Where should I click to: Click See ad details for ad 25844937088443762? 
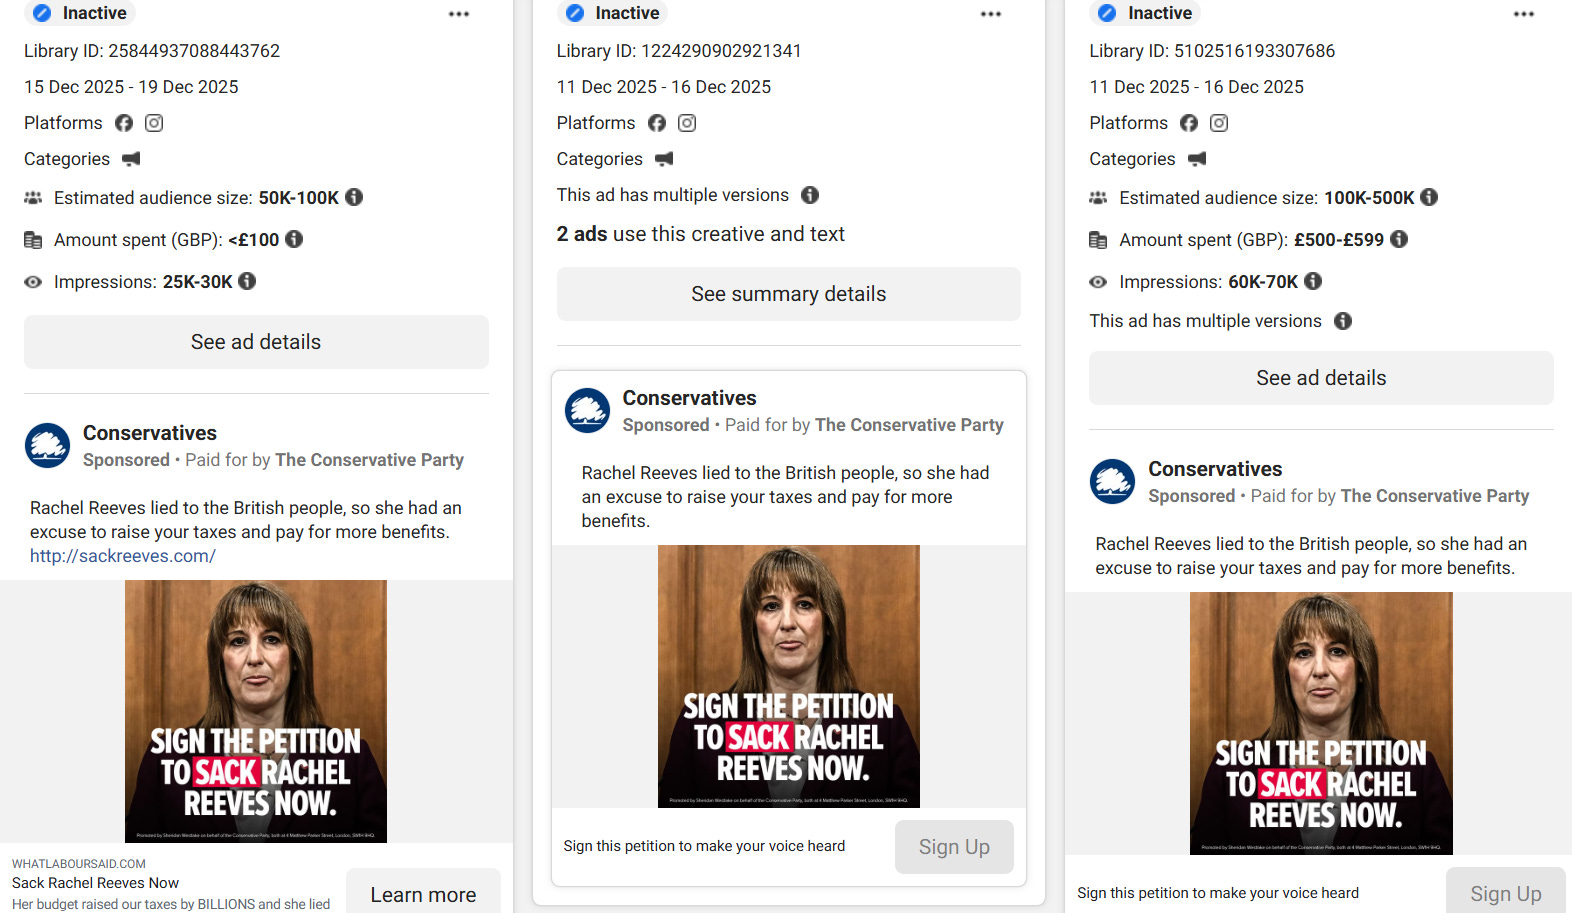click(x=256, y=342)
